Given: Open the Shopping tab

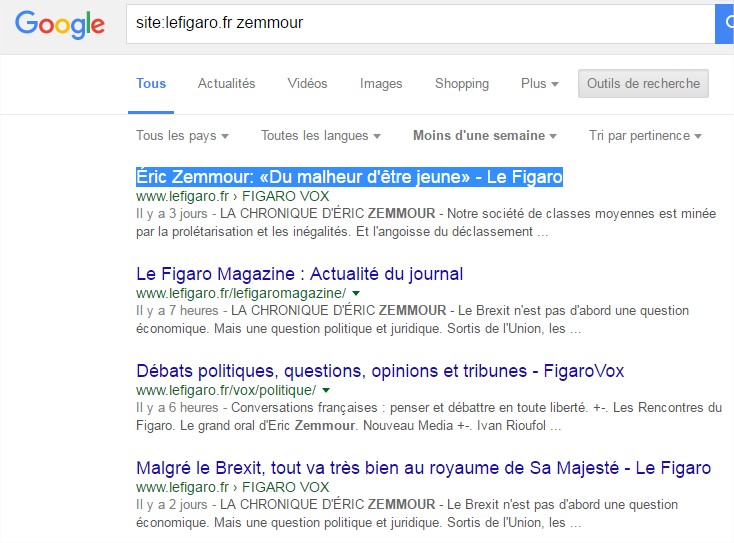Looking at the screenshot, I should (462, 83).
